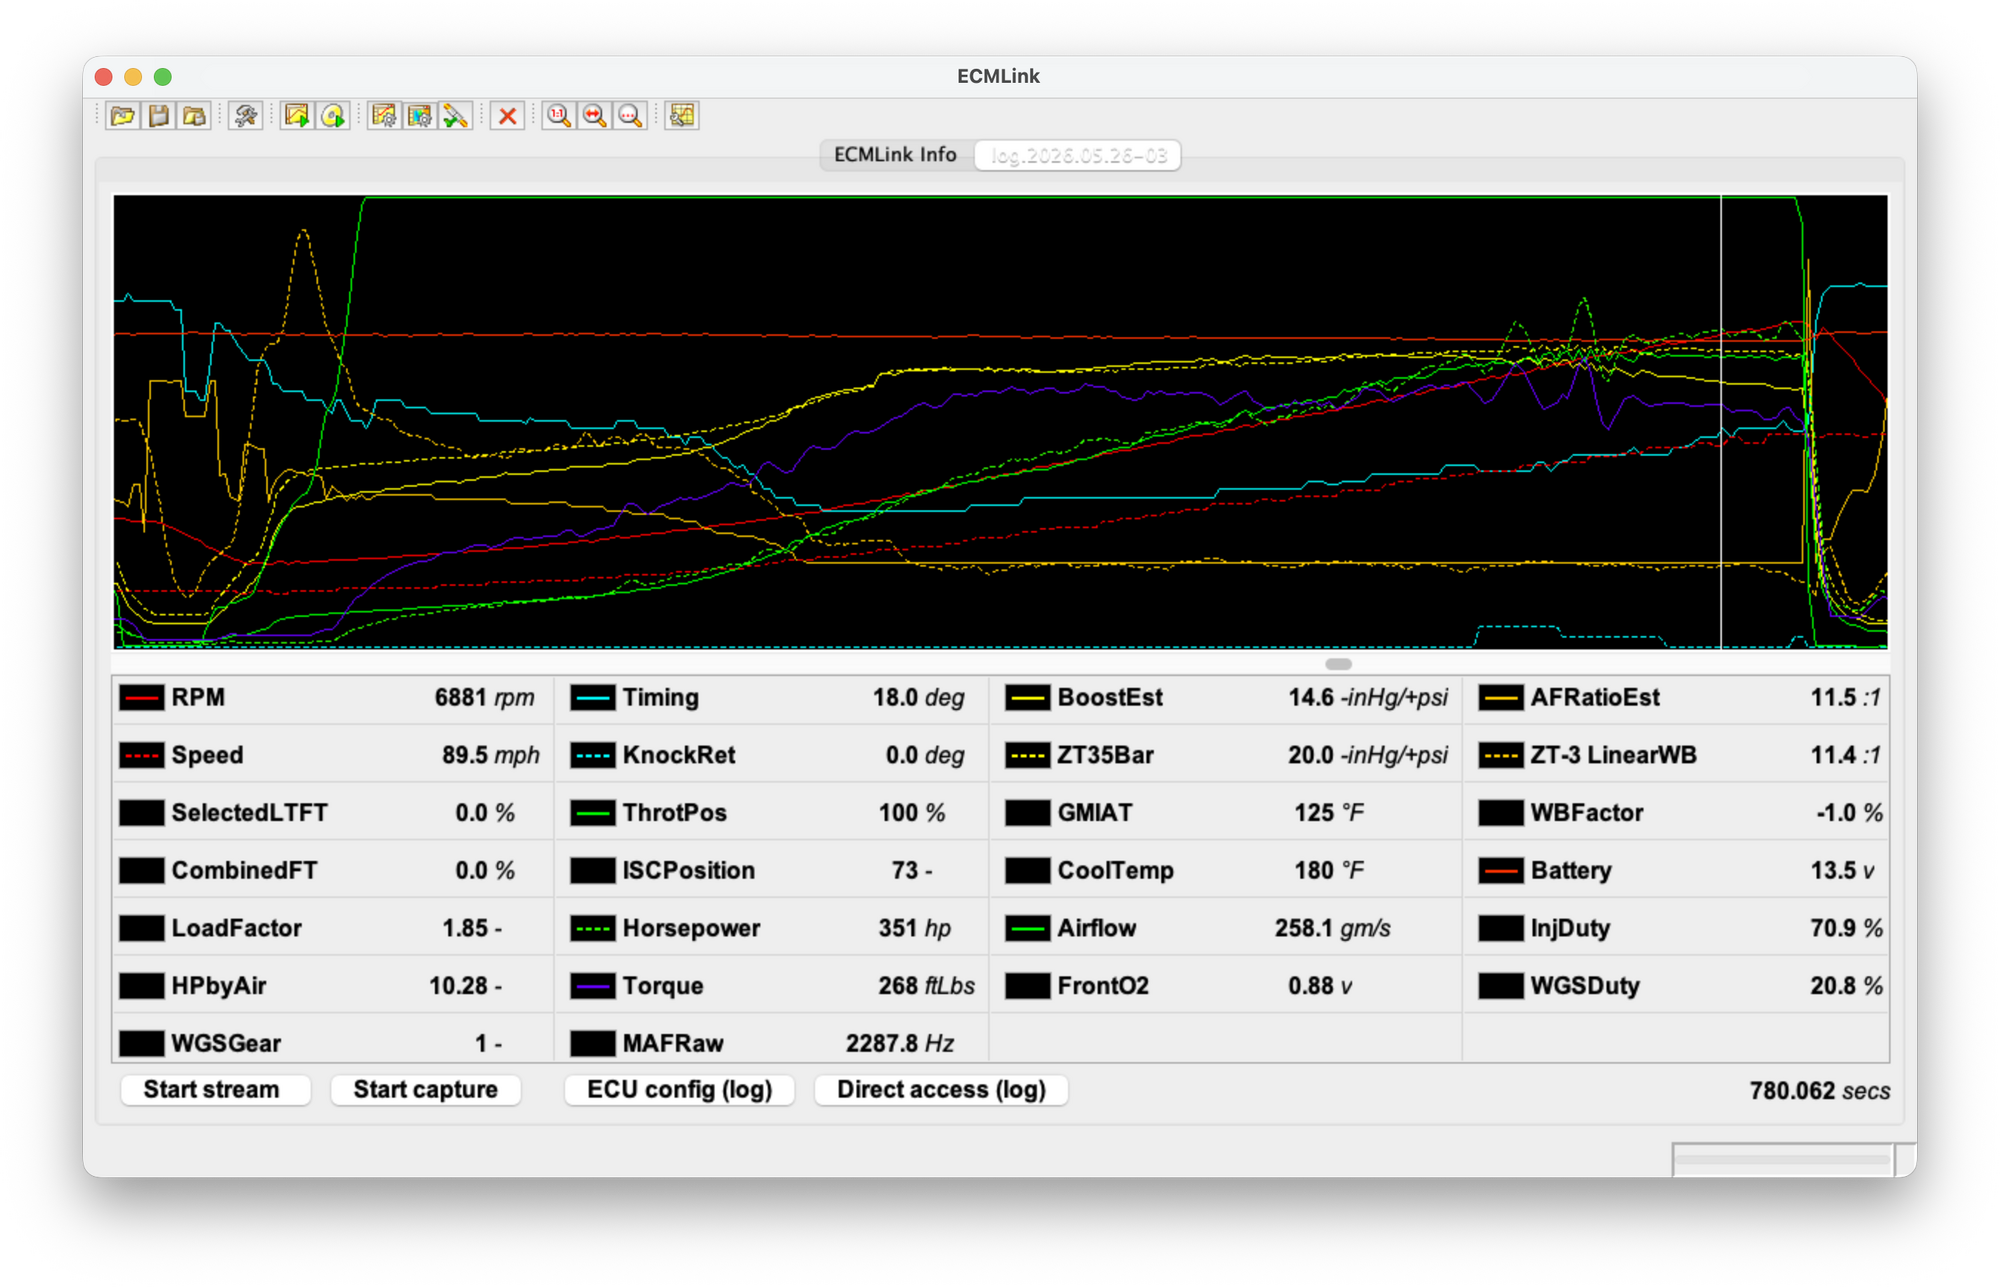This screenshot has width=2000, height=1287.
Task: Click the black swatch beside WGSDuty
Action: (1501, 986)
